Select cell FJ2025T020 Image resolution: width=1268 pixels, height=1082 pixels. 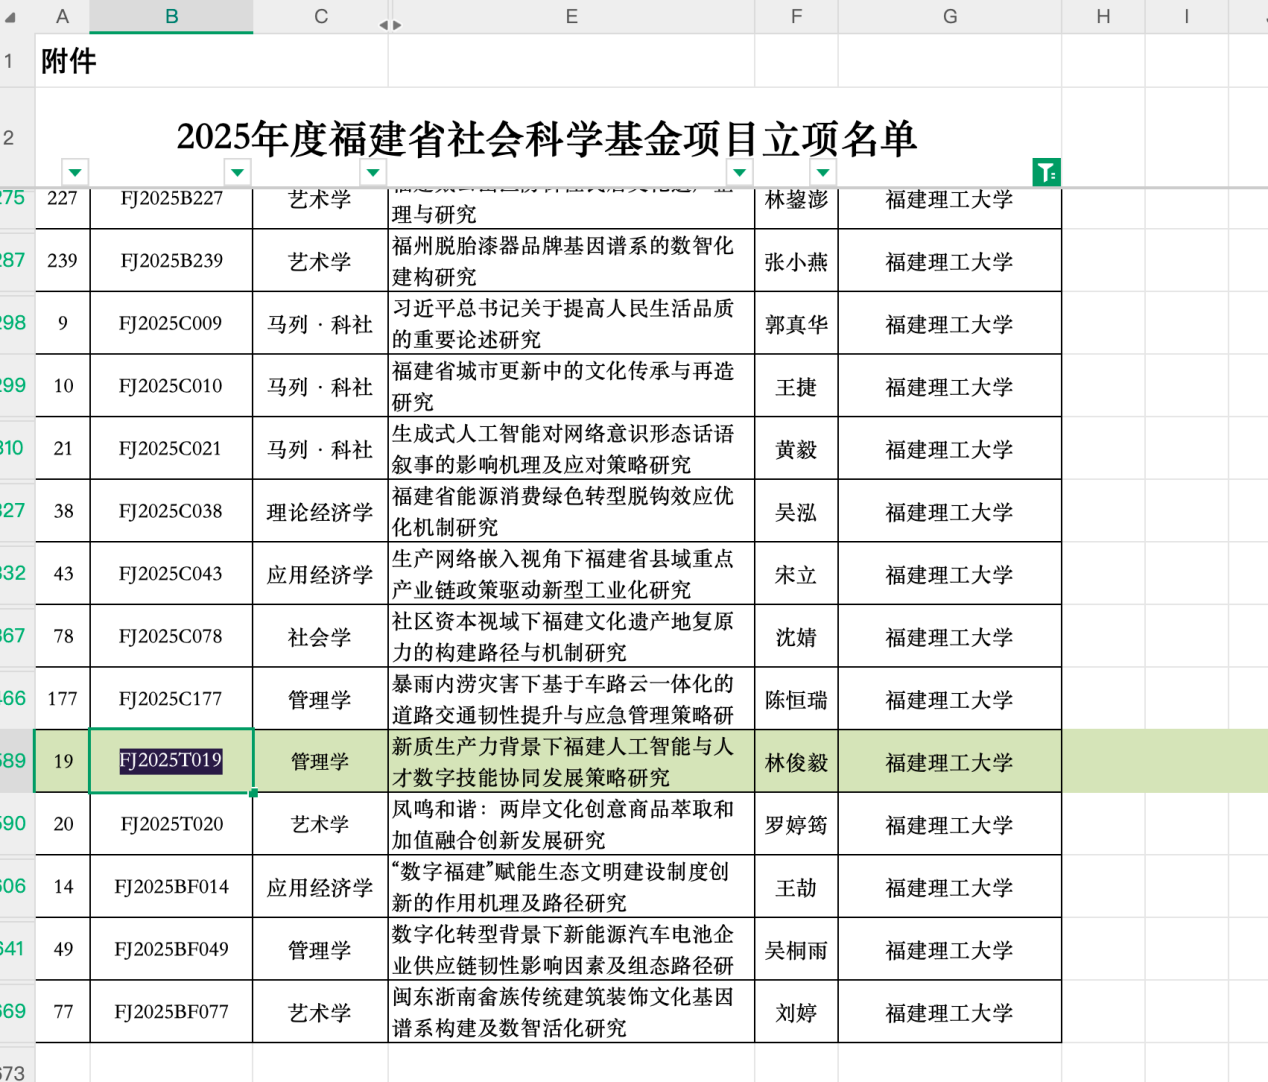(171, 824)
